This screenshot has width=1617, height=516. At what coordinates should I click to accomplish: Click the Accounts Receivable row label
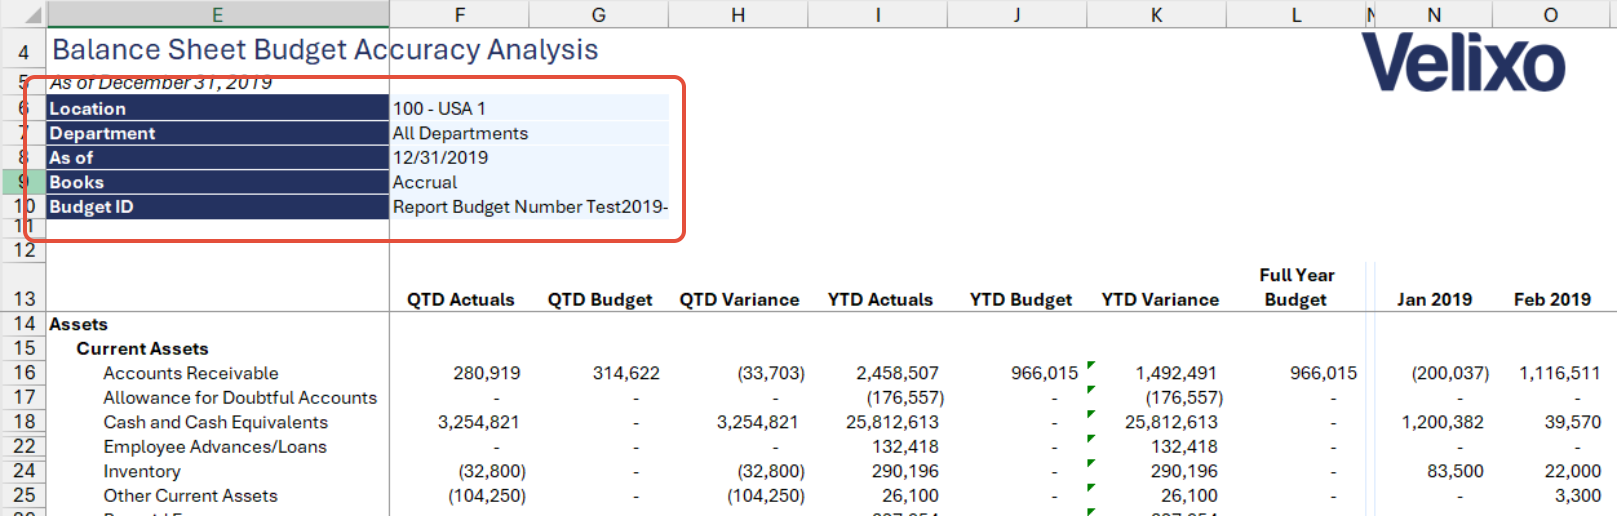point(191,373)
